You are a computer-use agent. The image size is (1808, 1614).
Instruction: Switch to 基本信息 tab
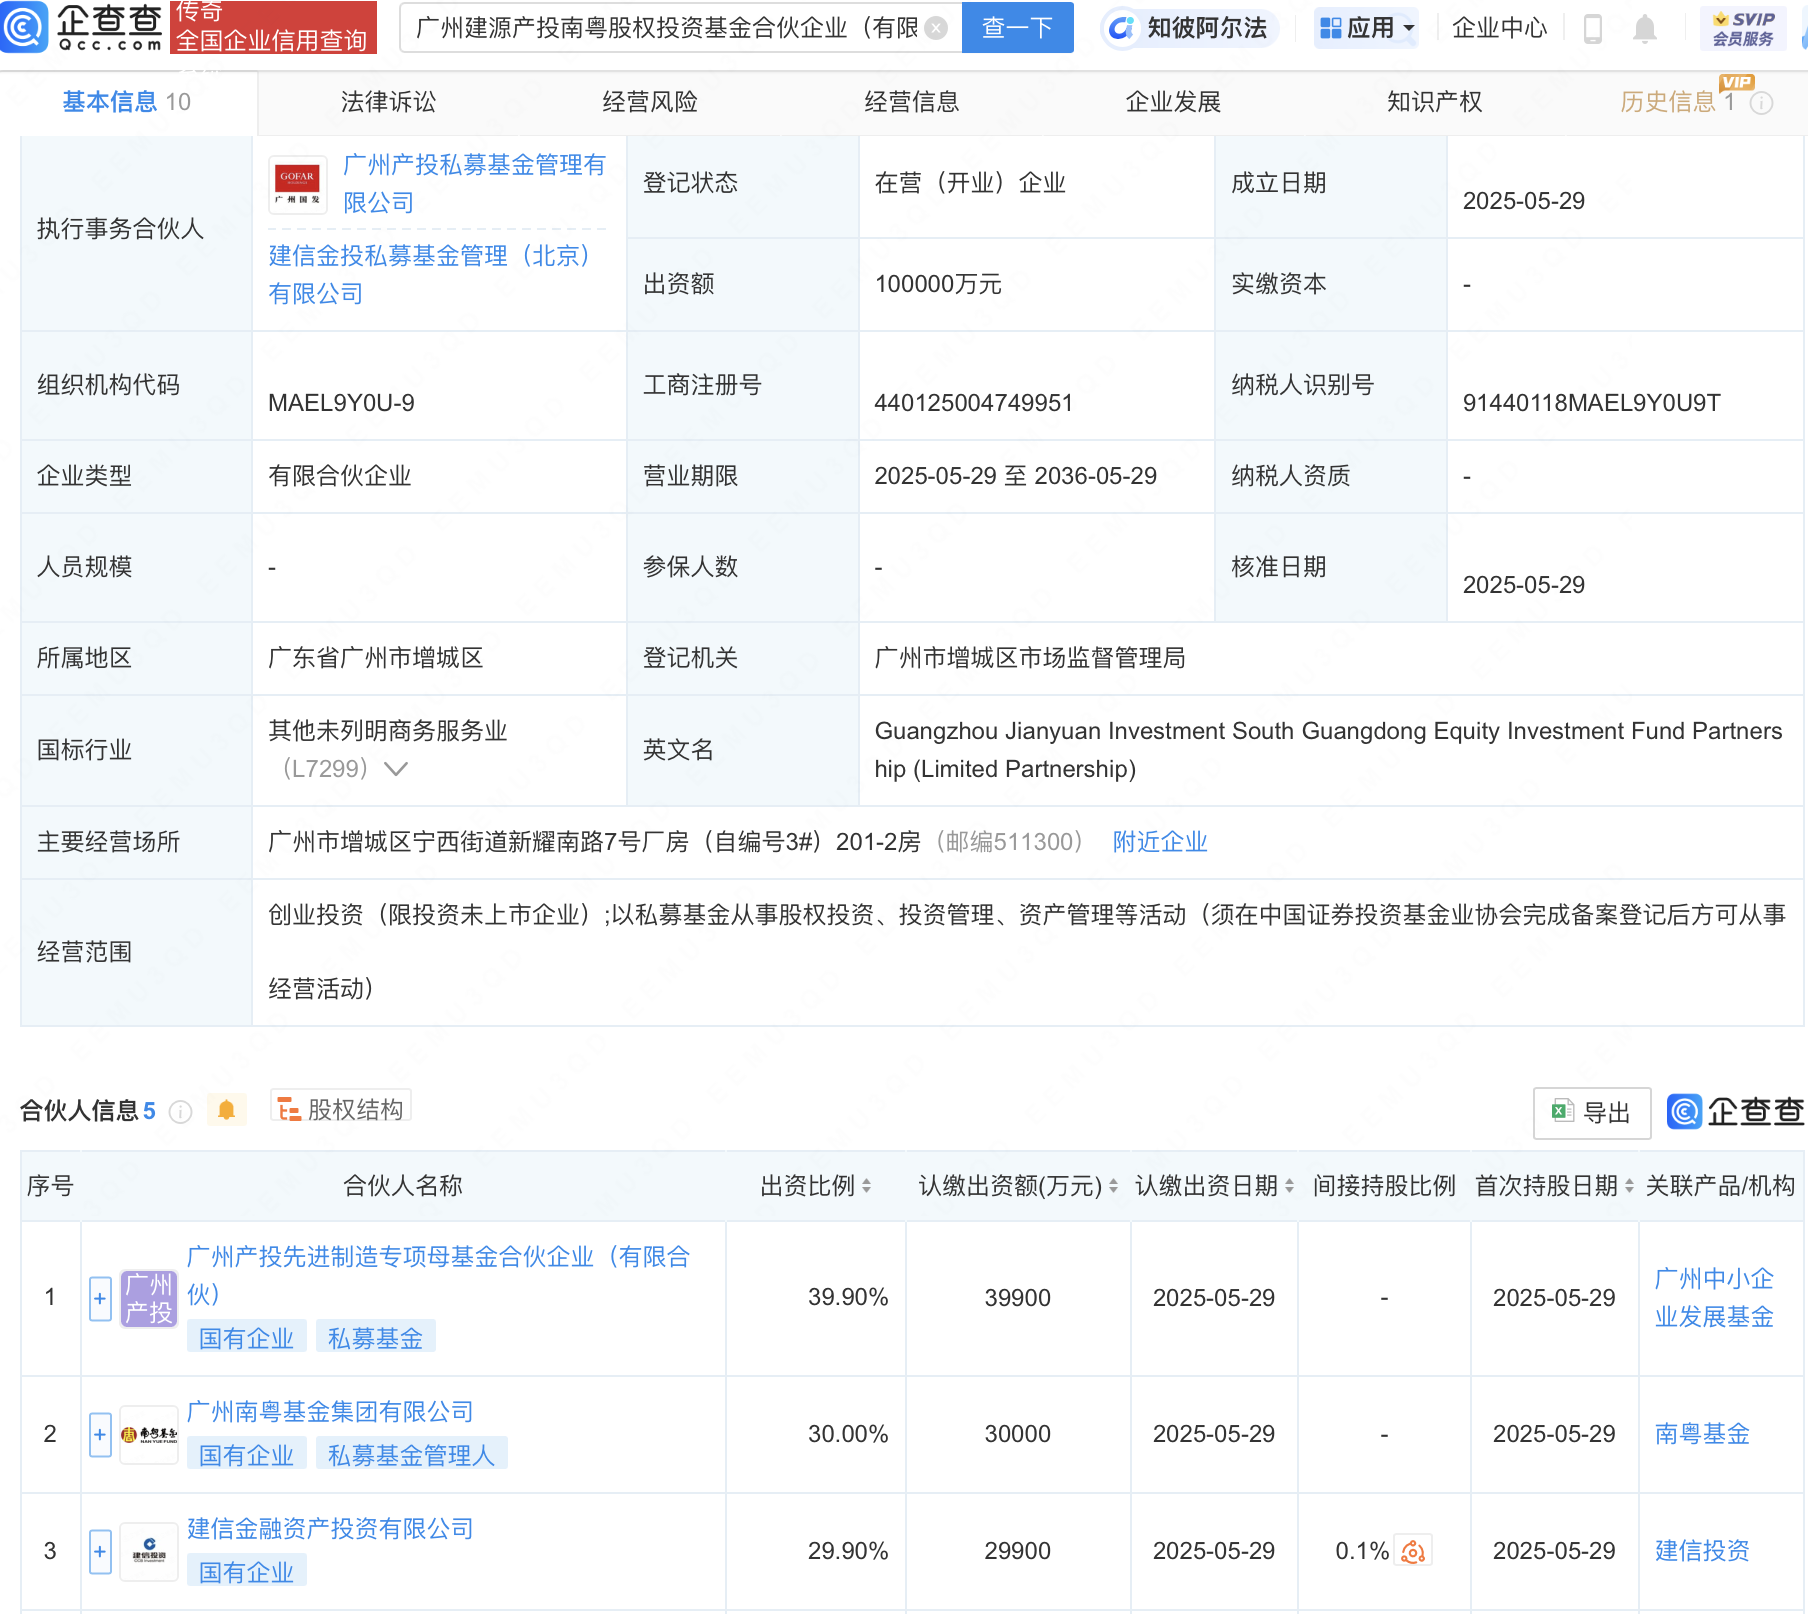[127, 102]
